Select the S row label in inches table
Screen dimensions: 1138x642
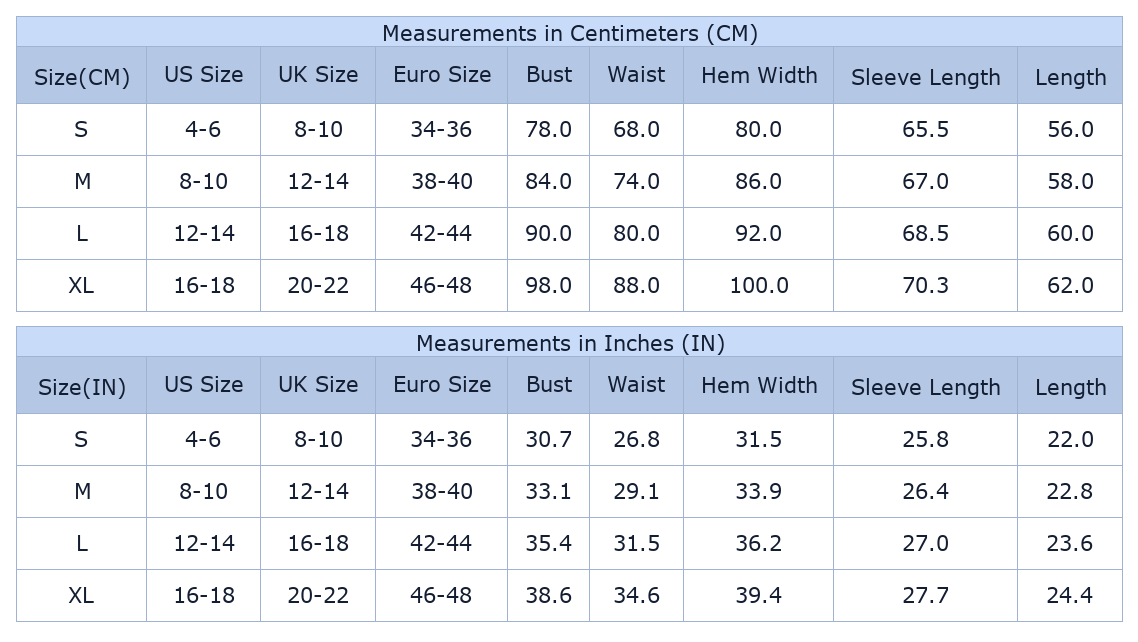pyautogui.click(x=82, y=439)
